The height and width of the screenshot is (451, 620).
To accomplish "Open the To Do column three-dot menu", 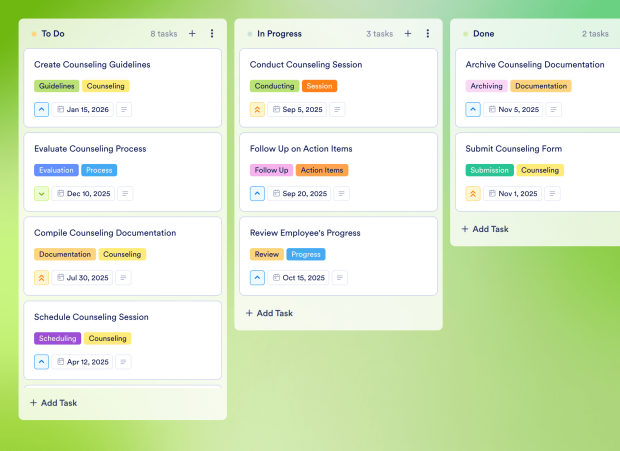I will 212,33.
